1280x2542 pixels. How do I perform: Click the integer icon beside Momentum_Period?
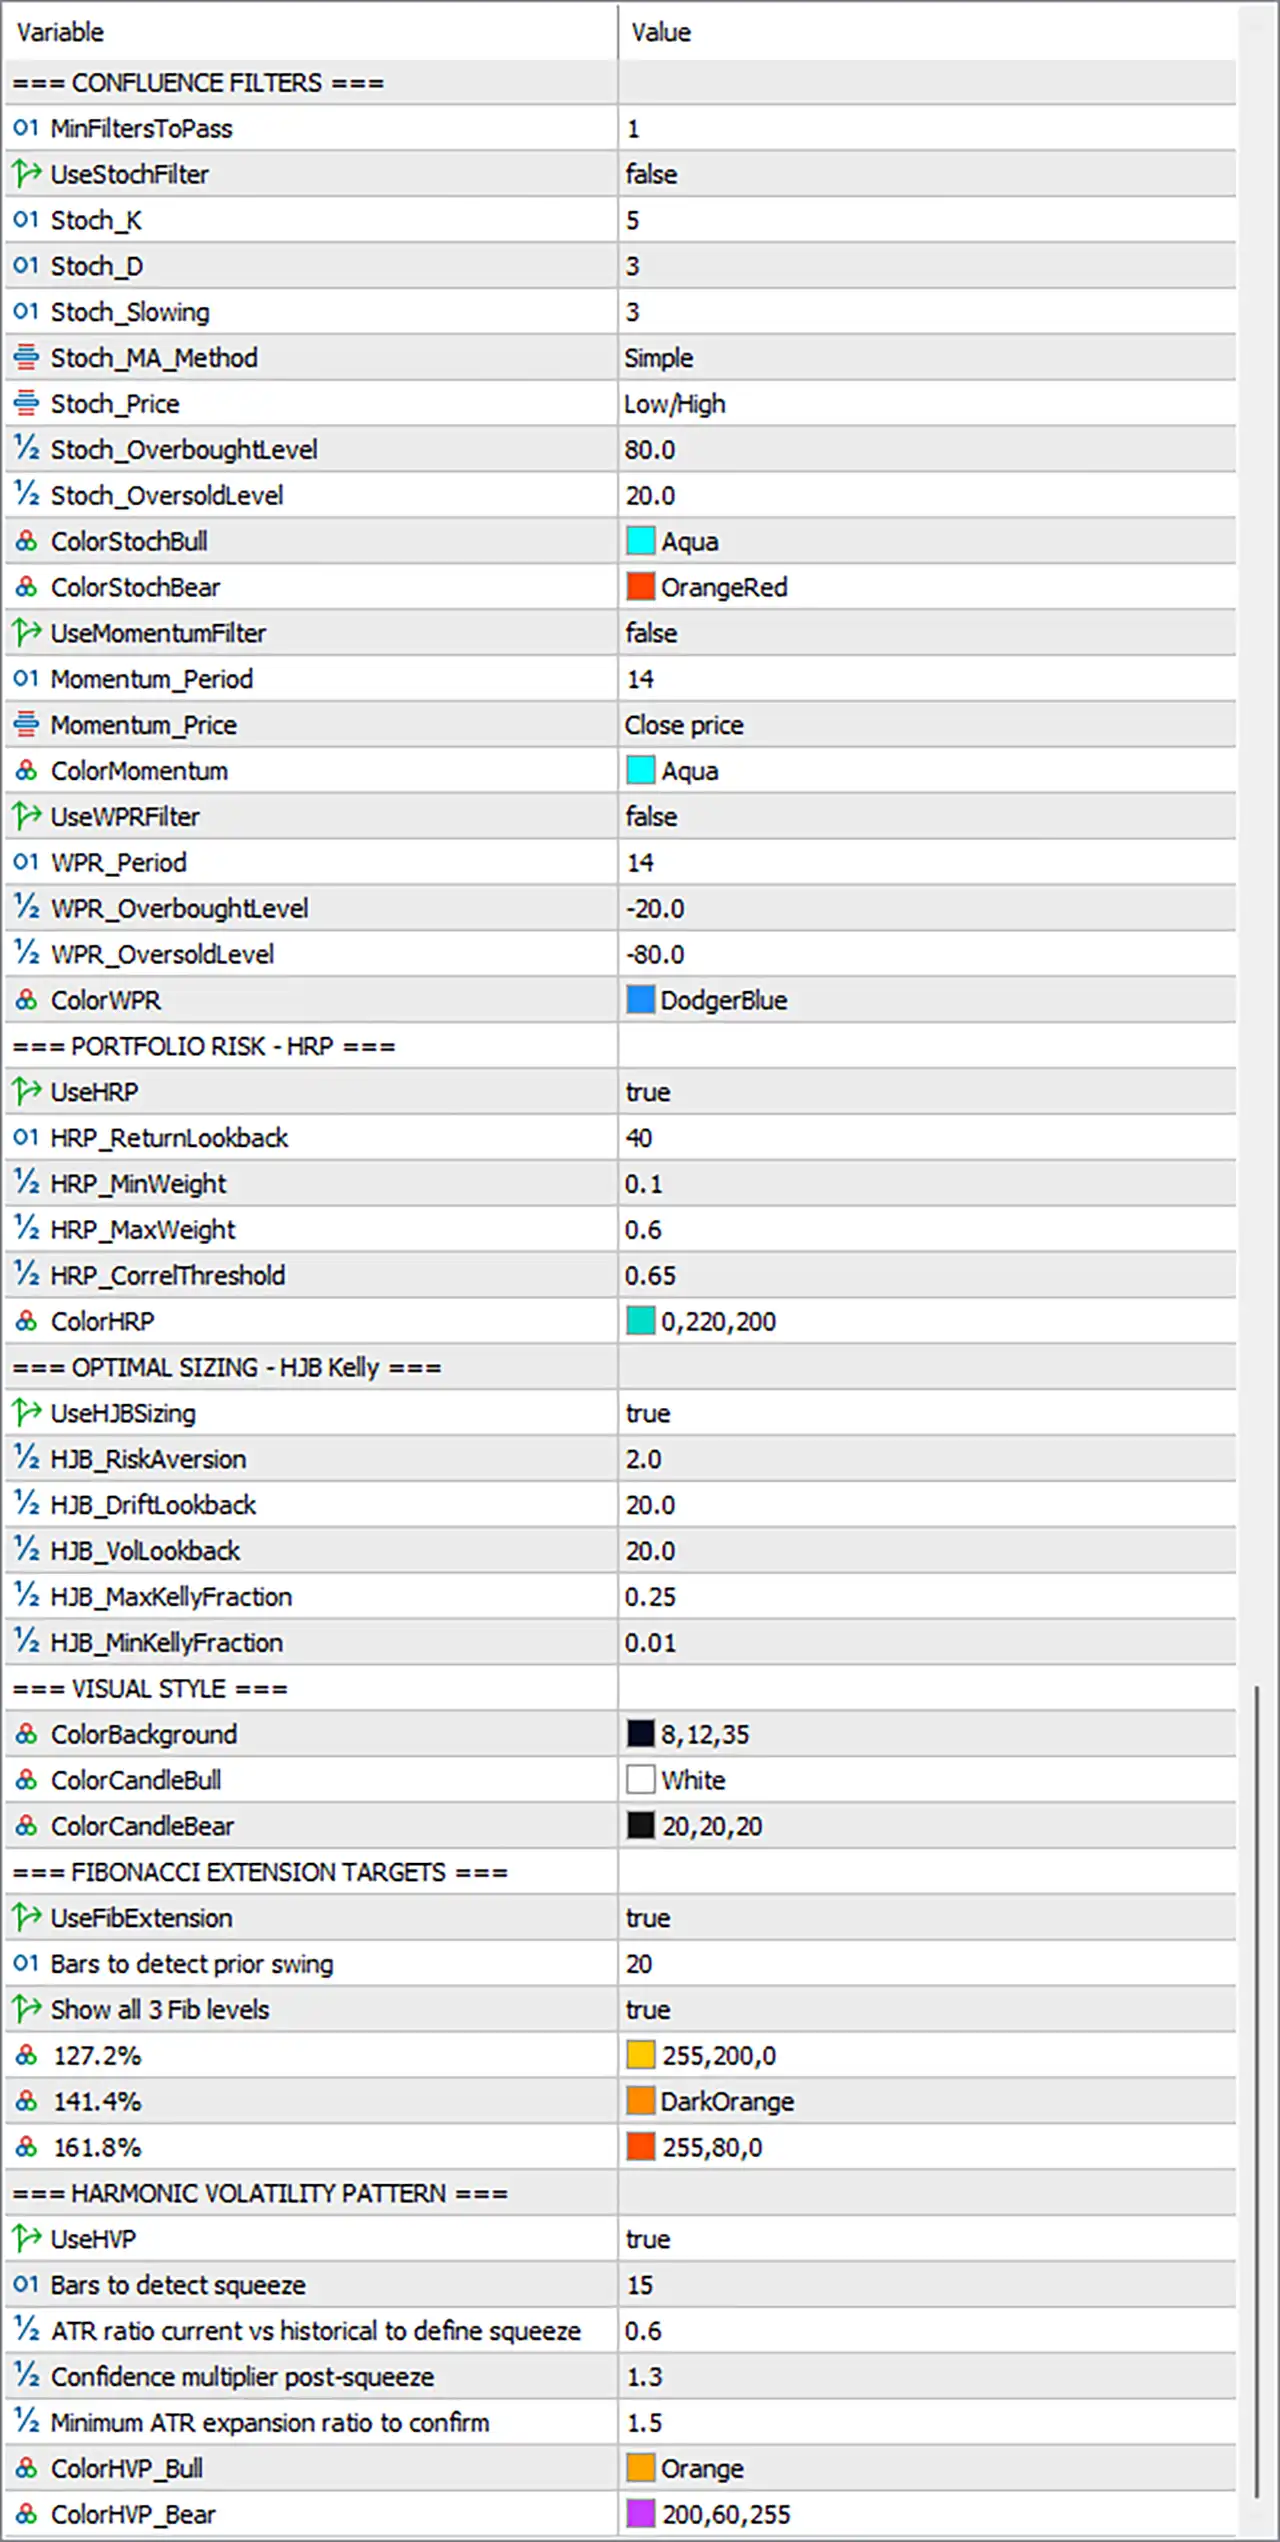click(x=26, y=679)
